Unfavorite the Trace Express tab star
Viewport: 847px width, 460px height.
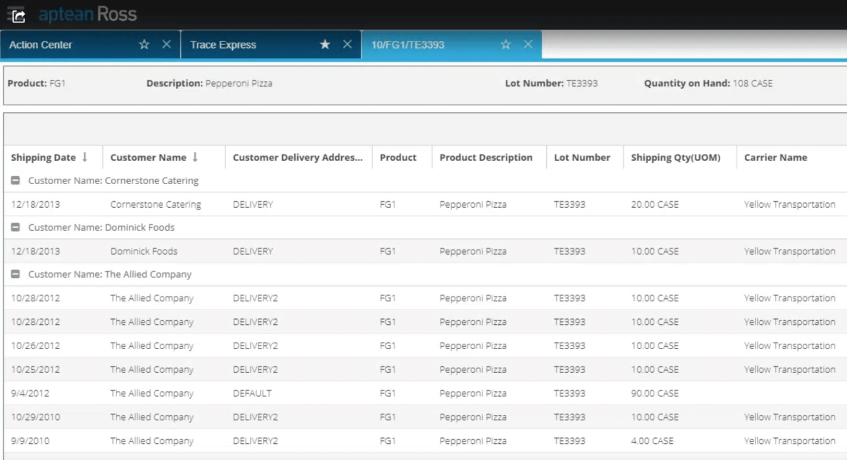click(x=325, y=45)
